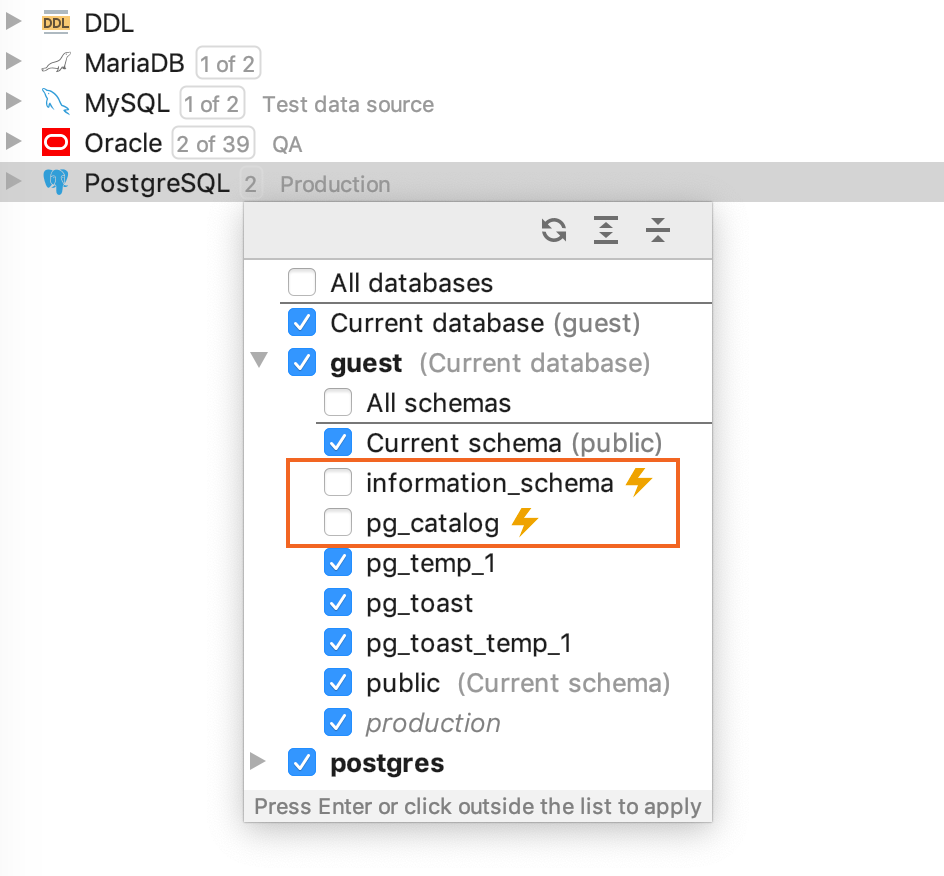Click the DDL data source icon
Image resolution: width=944 pixels, height=876 pixels.
tap(57, 21)
